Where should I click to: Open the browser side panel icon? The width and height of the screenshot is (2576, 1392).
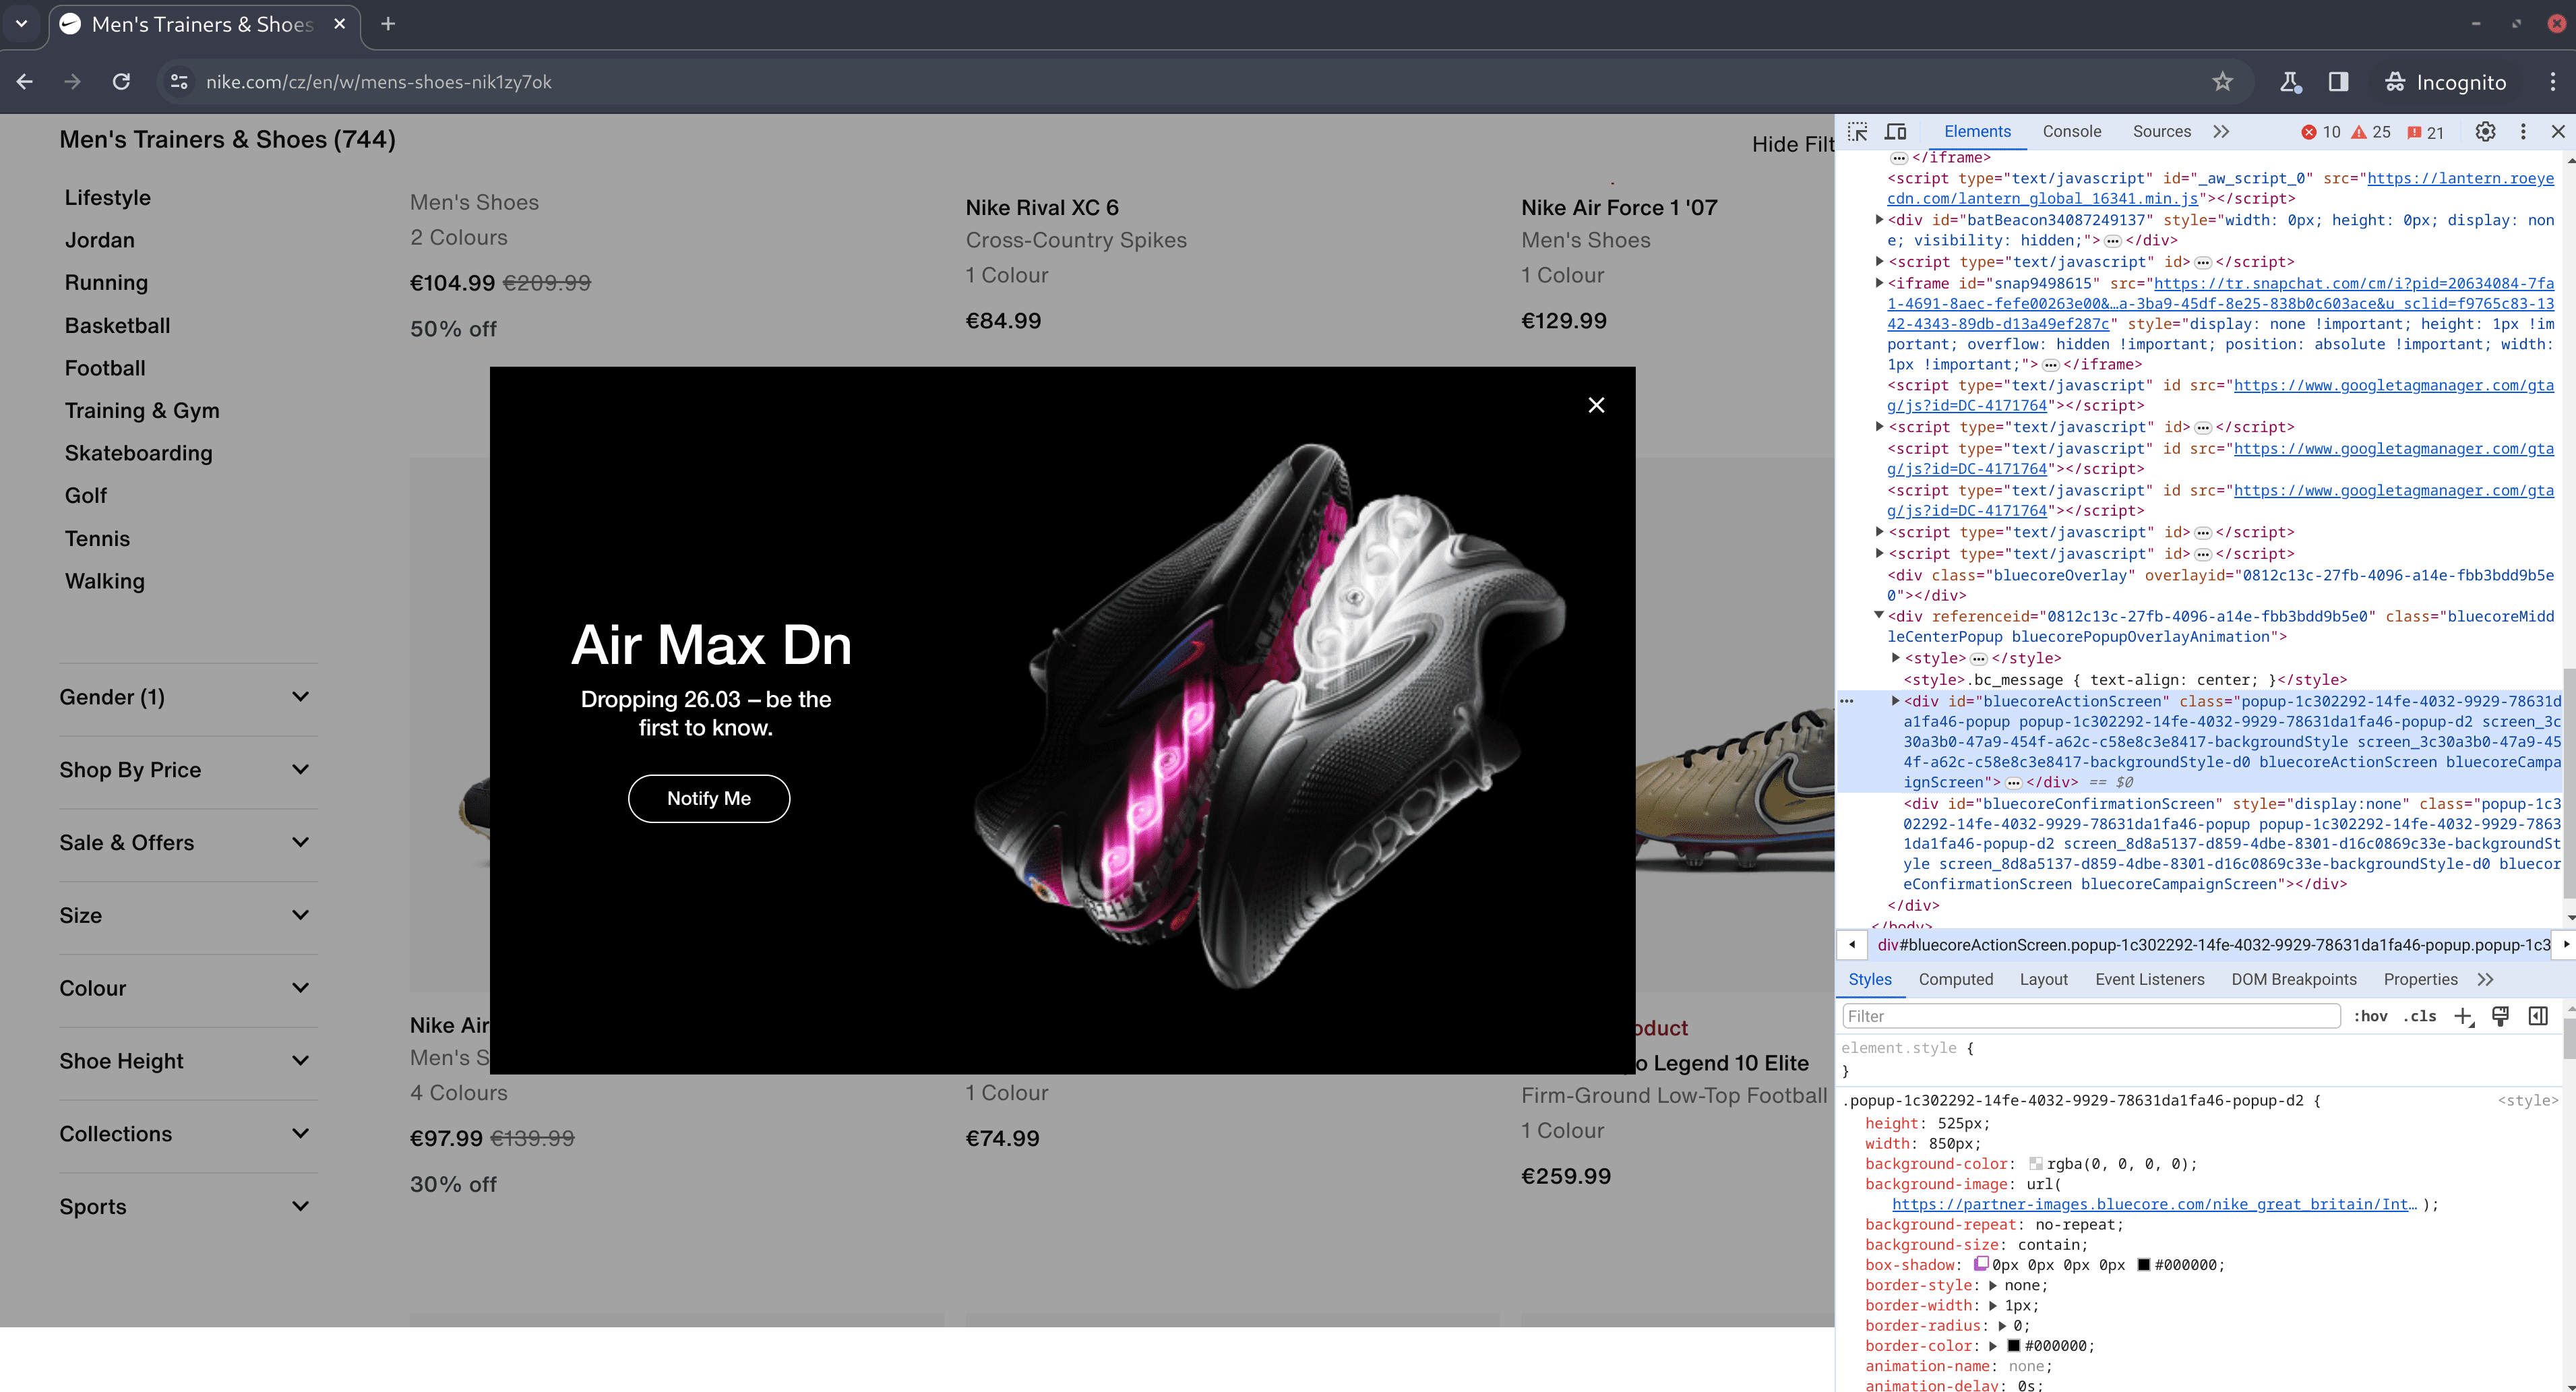2338,82
